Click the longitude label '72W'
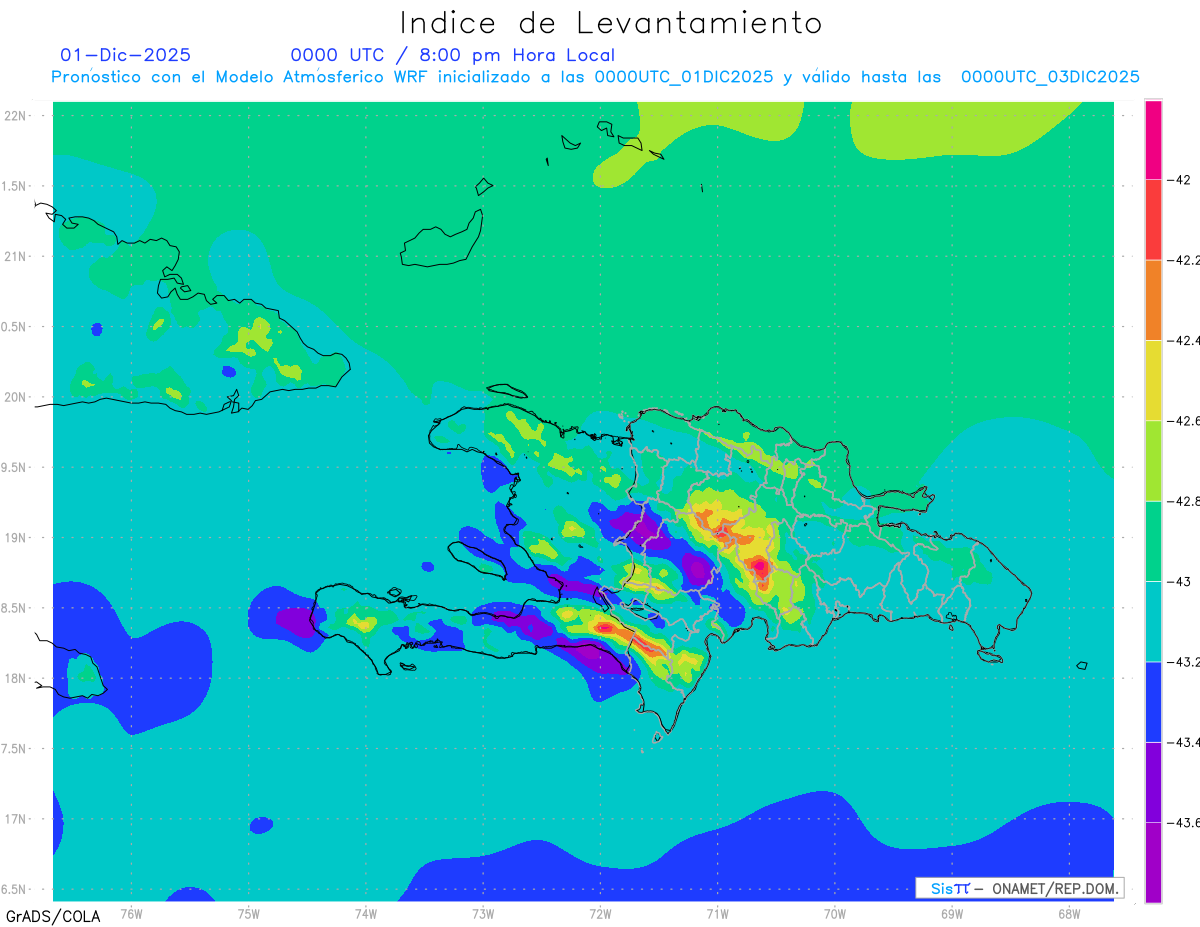Image resolution: width=1200 pixels, height=927 pixels. coord(600,913)
